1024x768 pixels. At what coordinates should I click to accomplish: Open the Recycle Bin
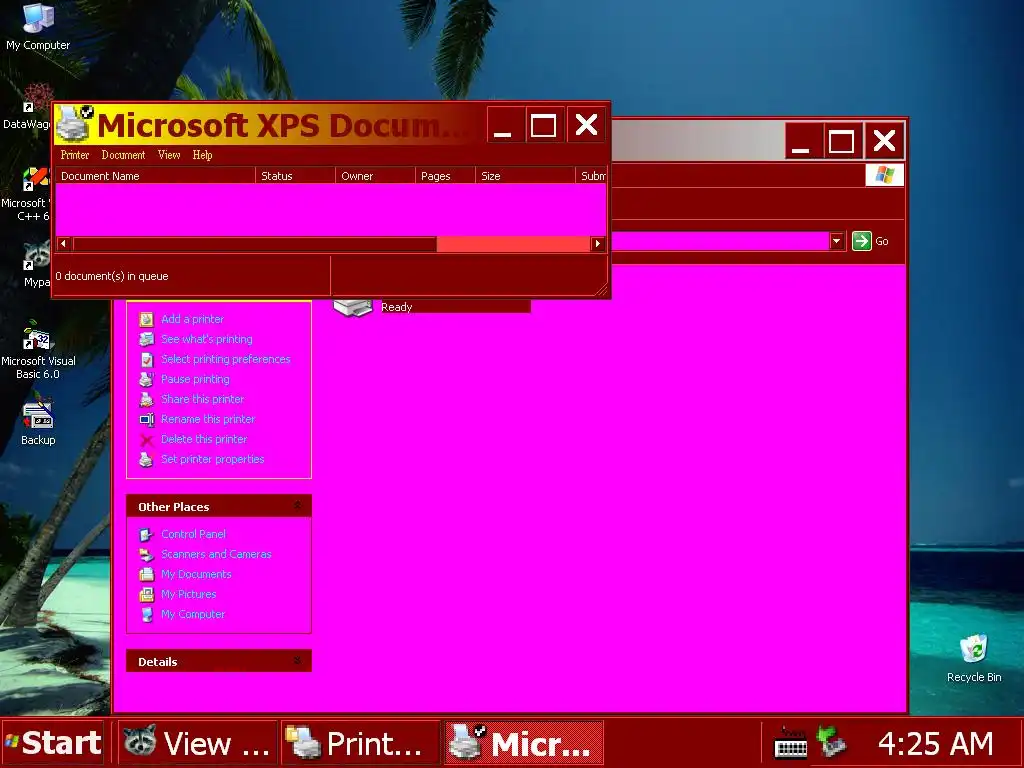click(974, 658)
